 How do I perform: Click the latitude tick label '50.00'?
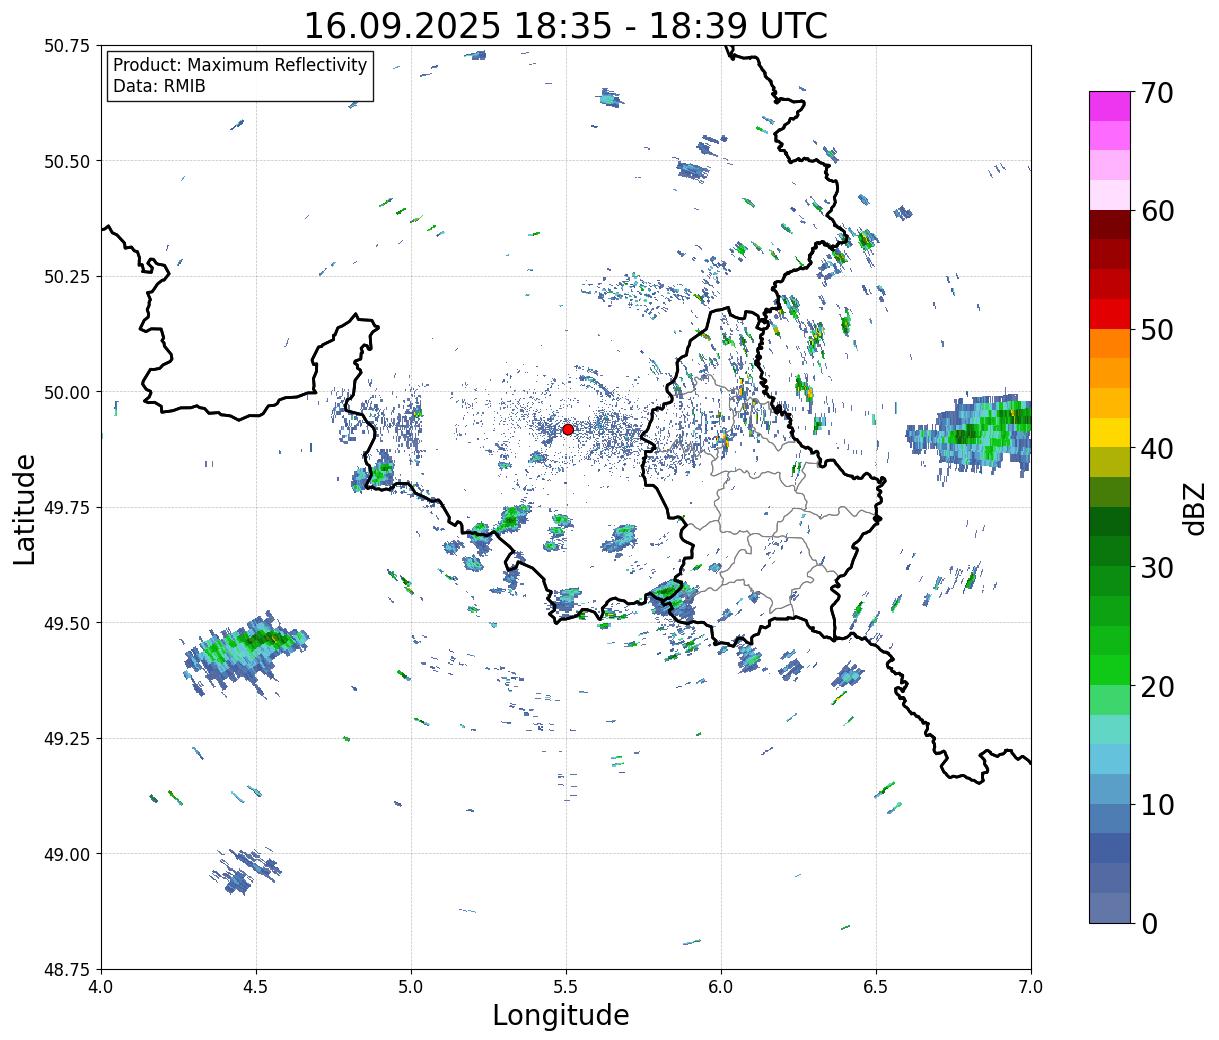coord(67,392)
